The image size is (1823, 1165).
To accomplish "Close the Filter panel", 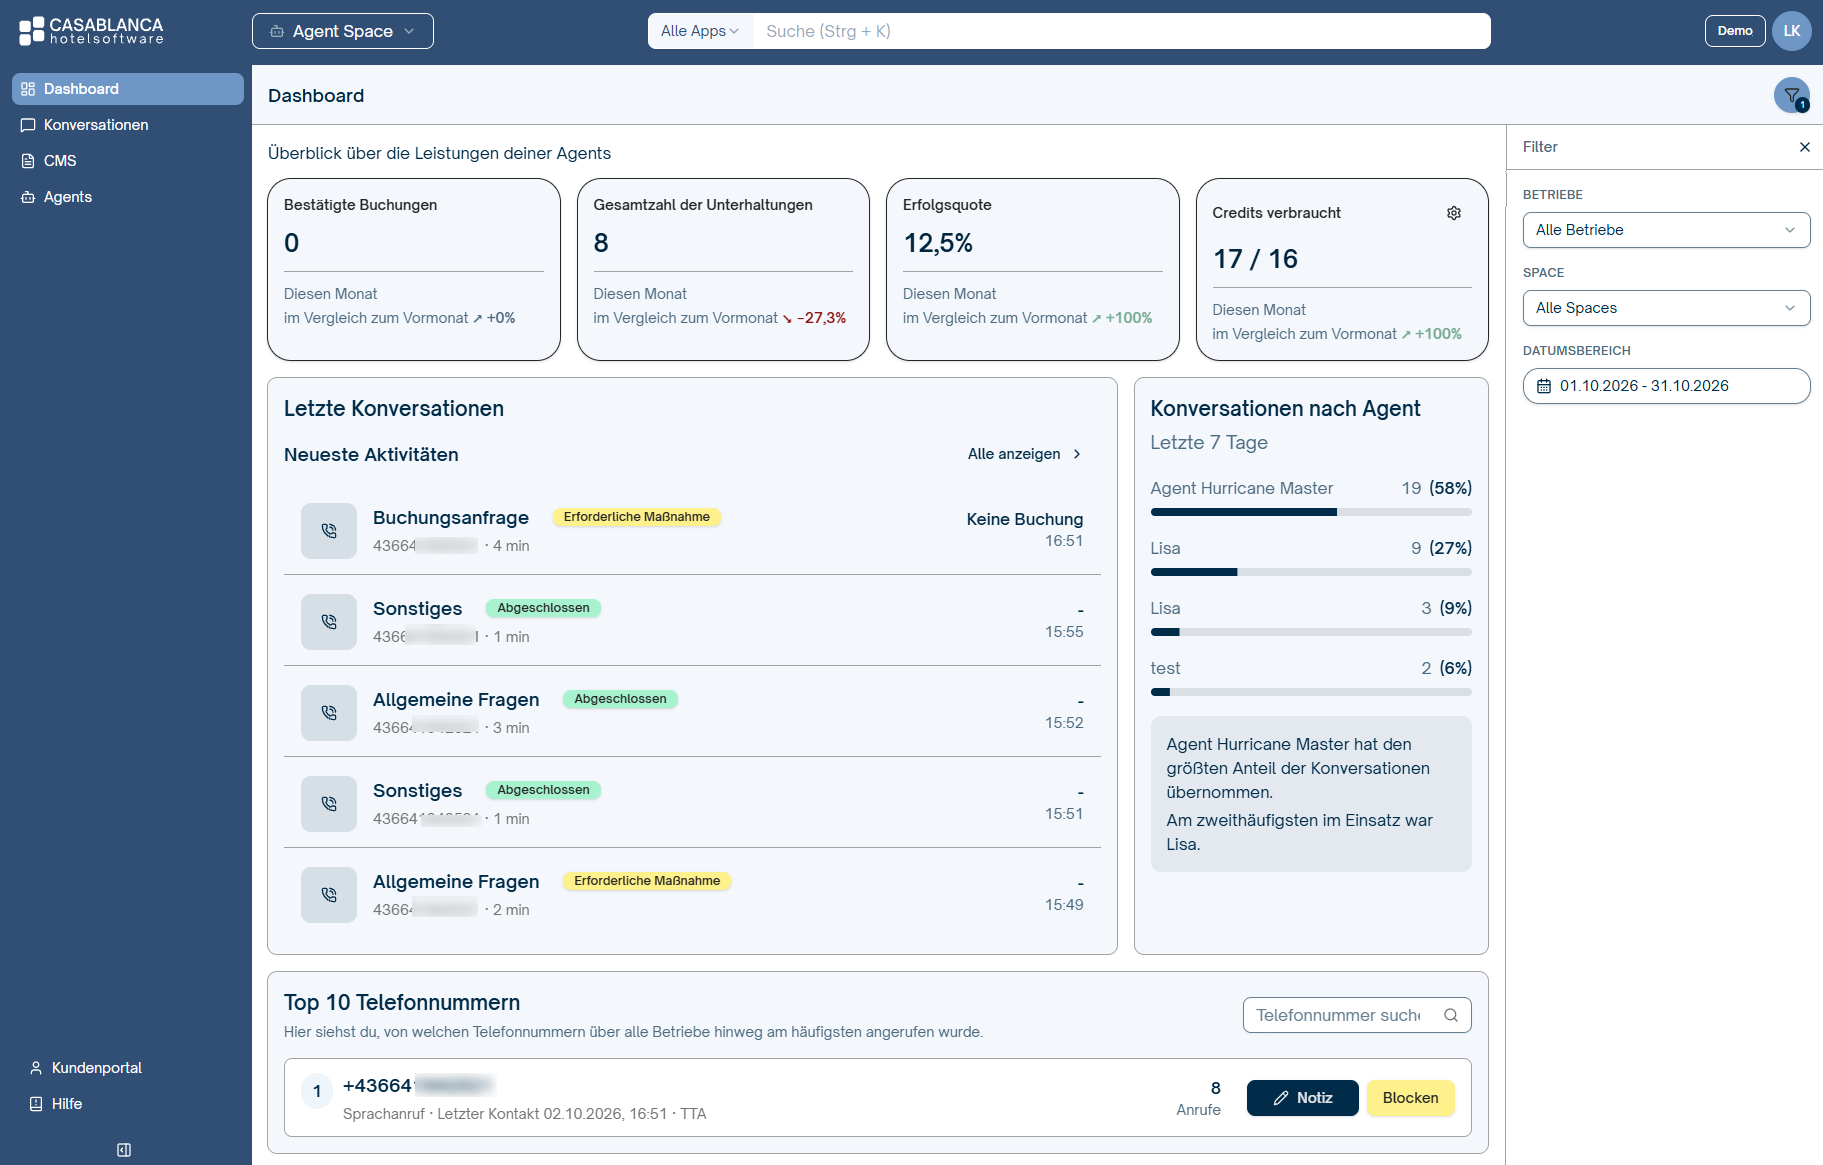I will pos(1805,147).
